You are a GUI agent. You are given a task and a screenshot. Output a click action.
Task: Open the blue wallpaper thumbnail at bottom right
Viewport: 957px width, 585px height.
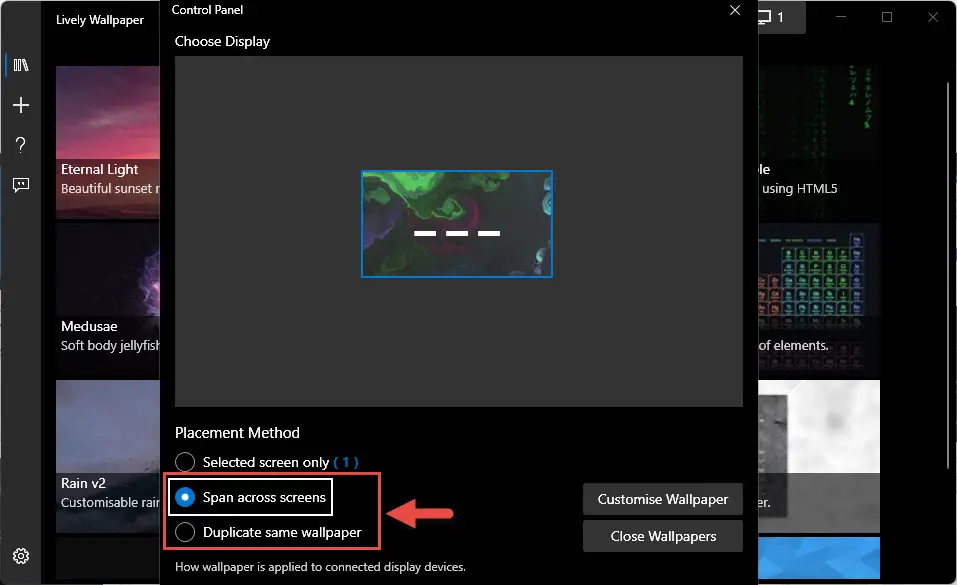coord(818,558)
